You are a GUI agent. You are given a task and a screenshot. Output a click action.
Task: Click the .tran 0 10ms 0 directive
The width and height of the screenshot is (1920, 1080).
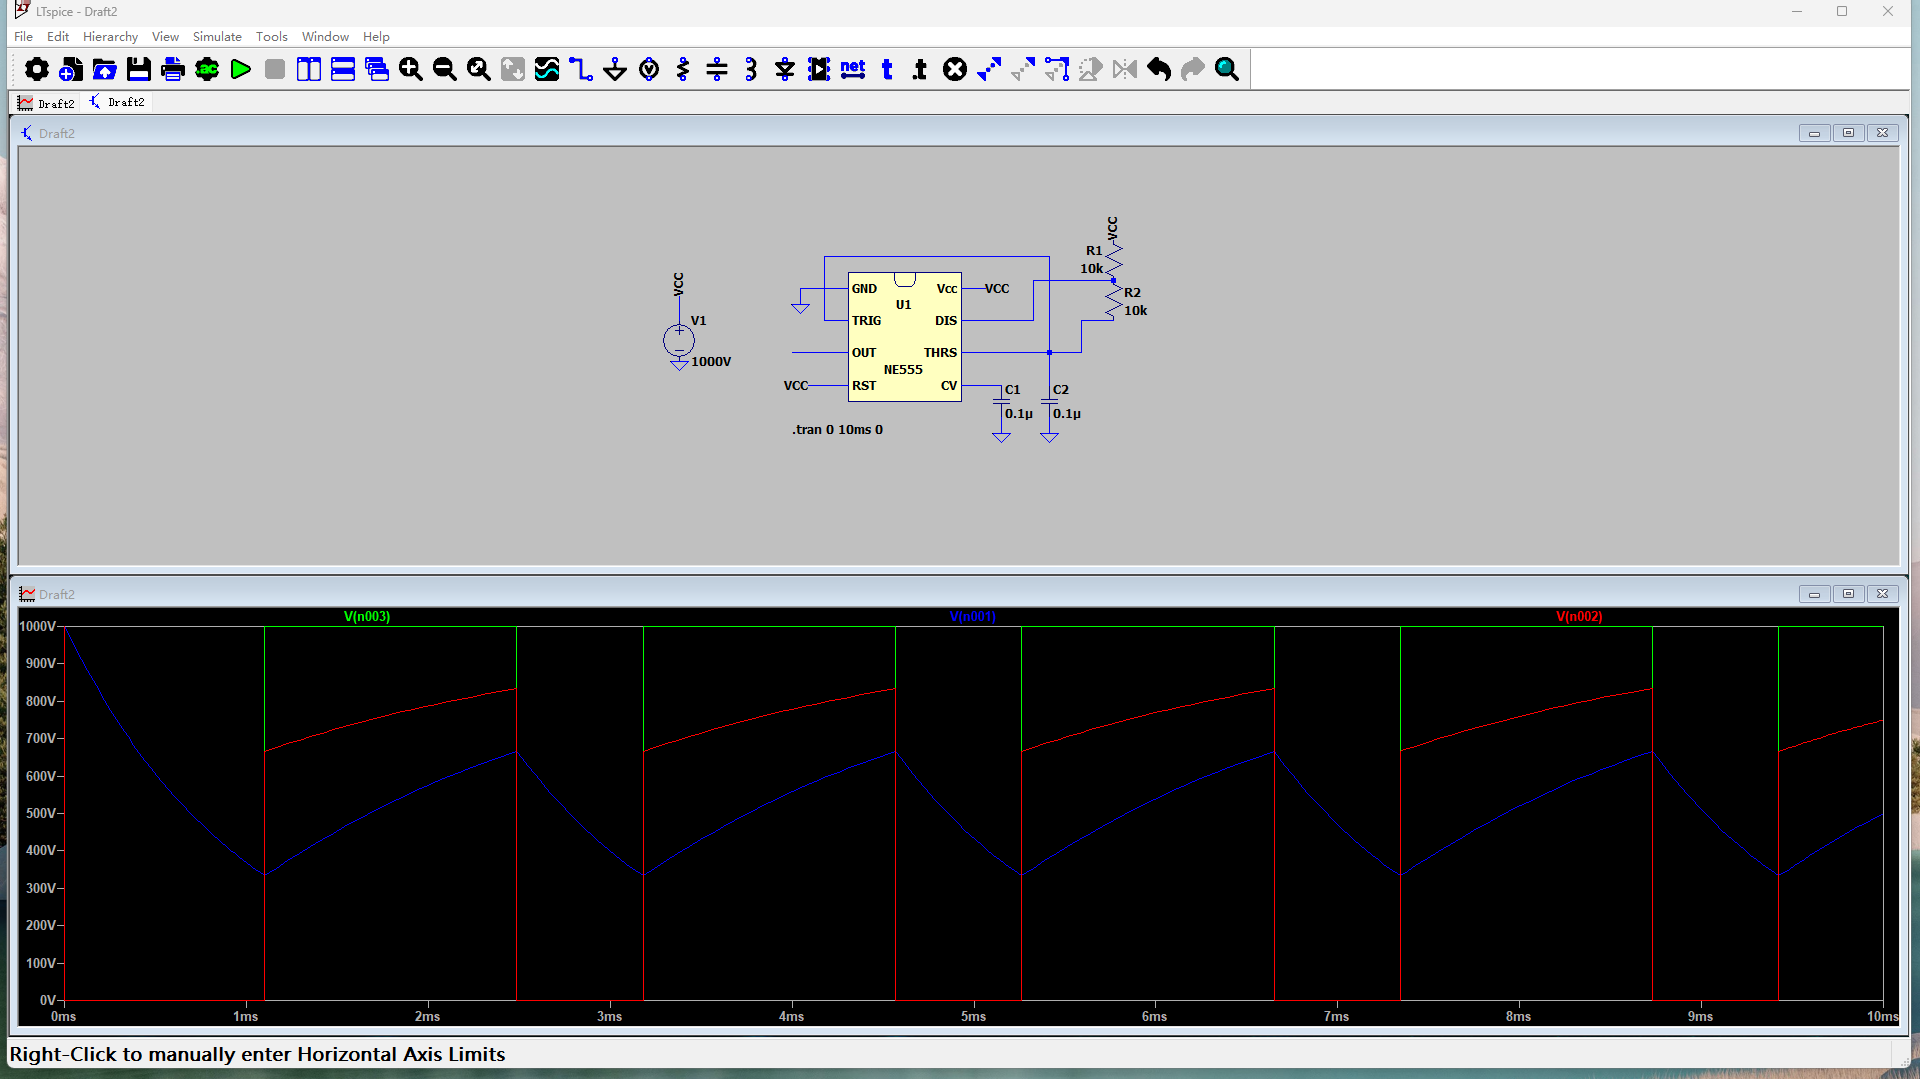(x=837, y=430)
